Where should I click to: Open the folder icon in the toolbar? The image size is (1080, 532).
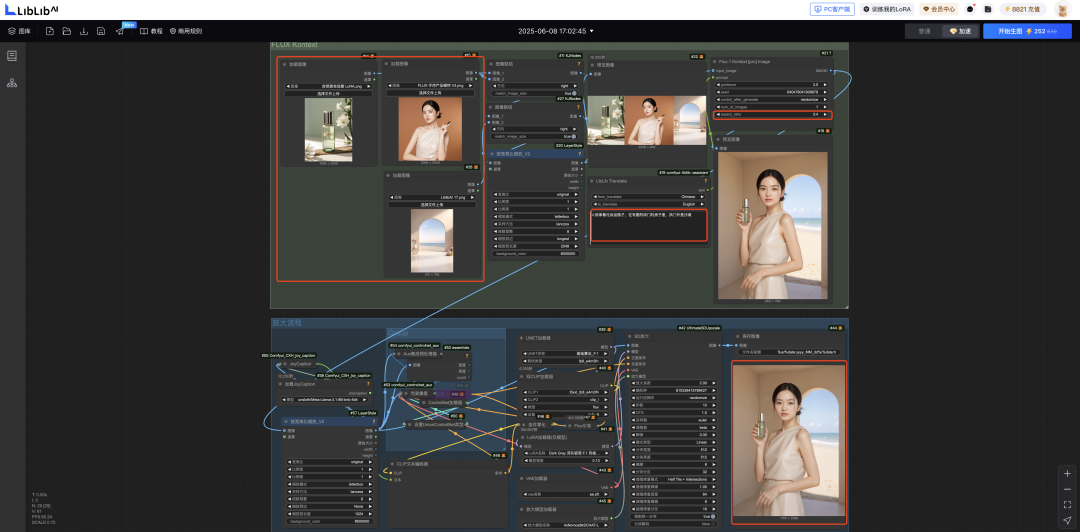(x=66, y=31)
